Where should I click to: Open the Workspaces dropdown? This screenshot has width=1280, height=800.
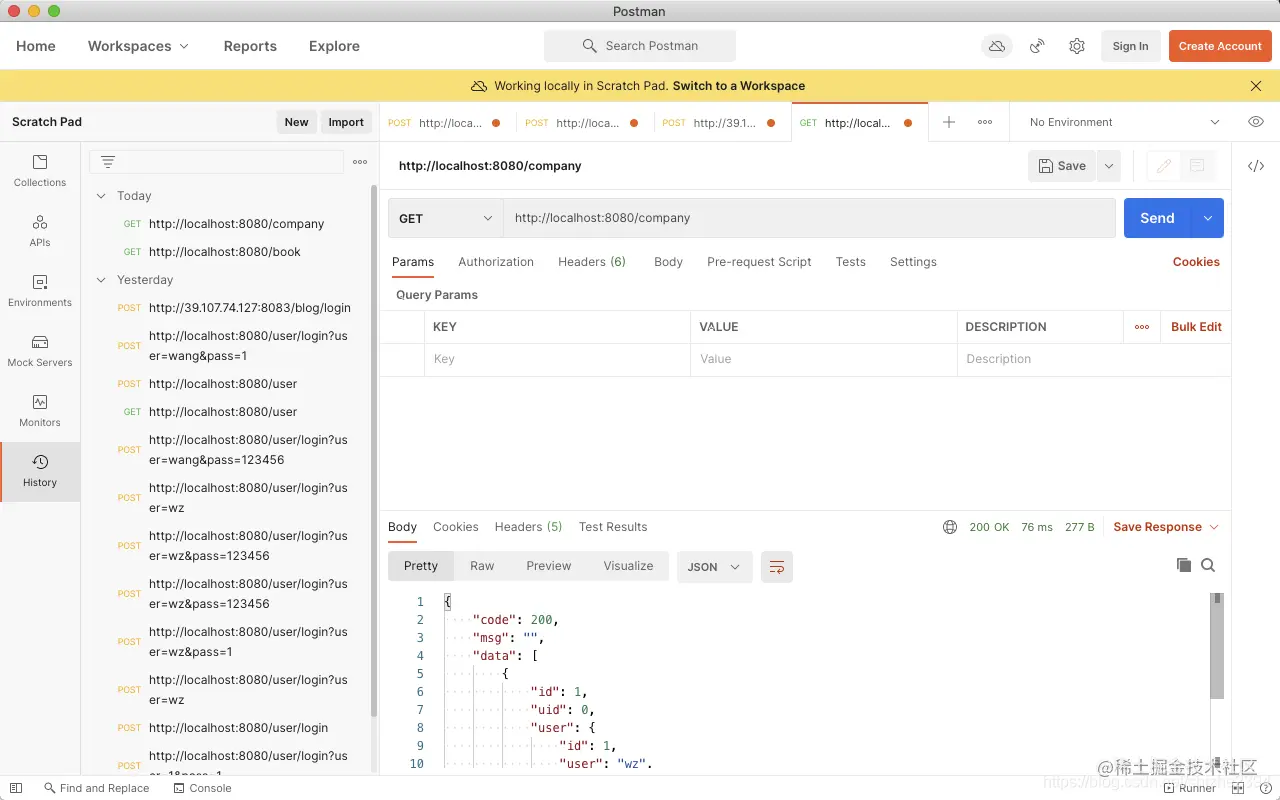click(138, 46)
